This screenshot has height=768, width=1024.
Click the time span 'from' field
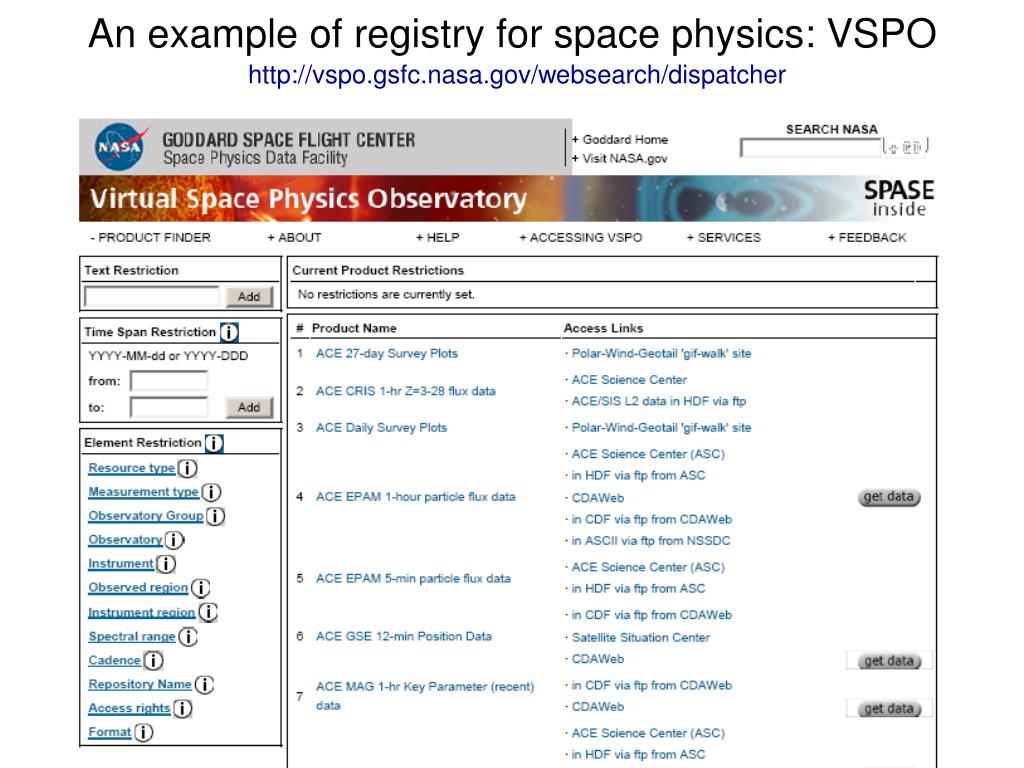pyautogui.click(x=169, y=381)
